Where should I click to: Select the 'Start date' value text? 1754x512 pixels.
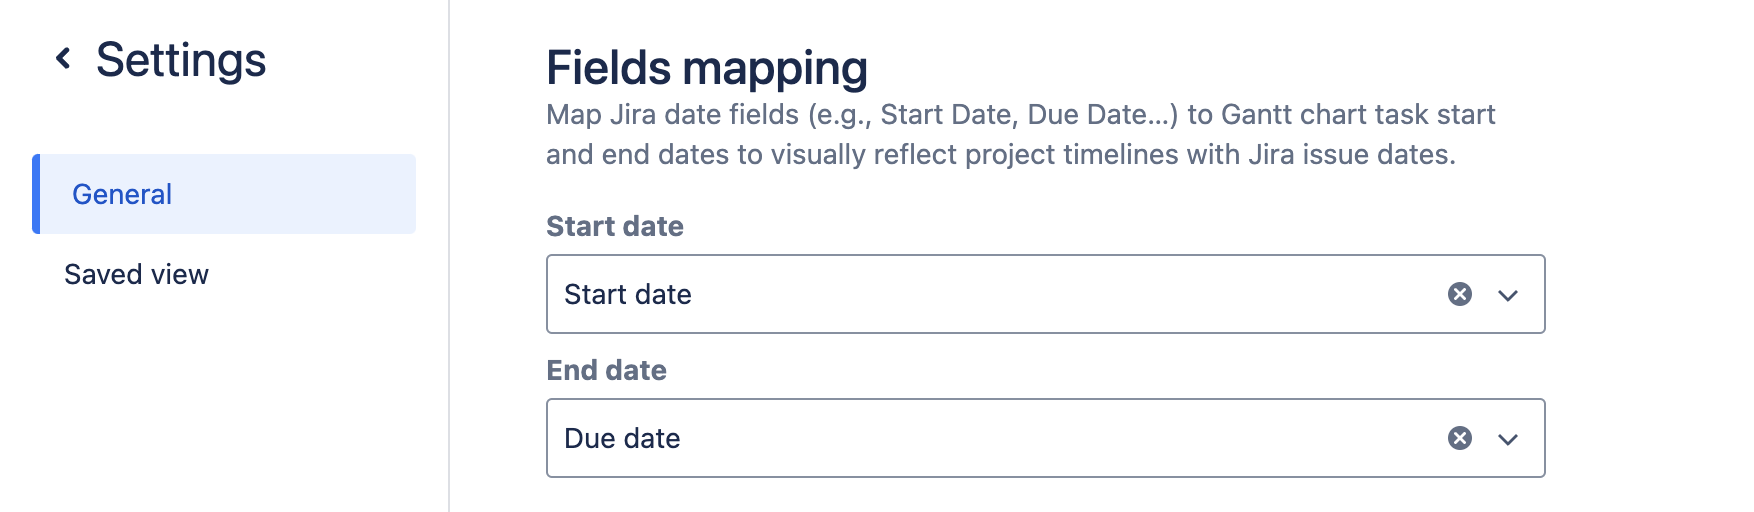(x=628, y=294)
